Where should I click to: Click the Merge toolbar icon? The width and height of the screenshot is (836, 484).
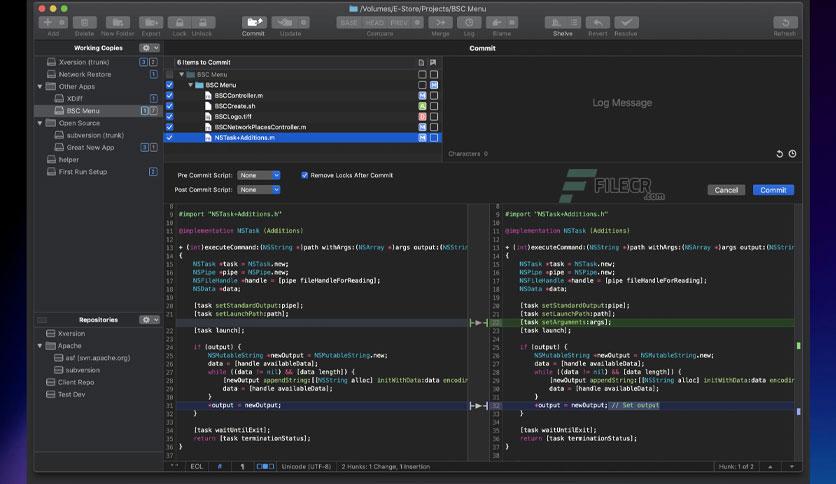pos(440,22)
